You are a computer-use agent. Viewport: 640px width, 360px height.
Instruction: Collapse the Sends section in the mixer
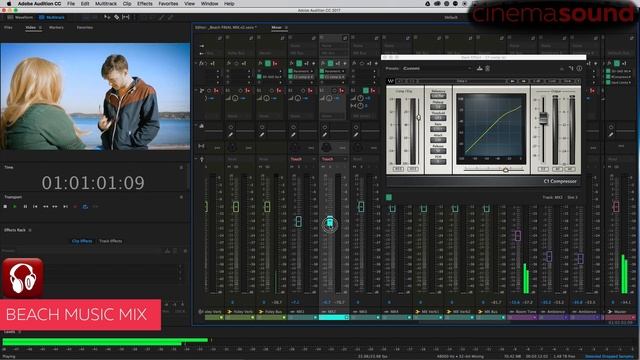pyautogui.click(x=196, y=91)
